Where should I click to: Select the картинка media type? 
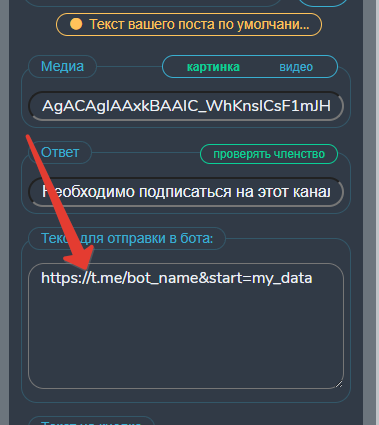tap(213, 67)
